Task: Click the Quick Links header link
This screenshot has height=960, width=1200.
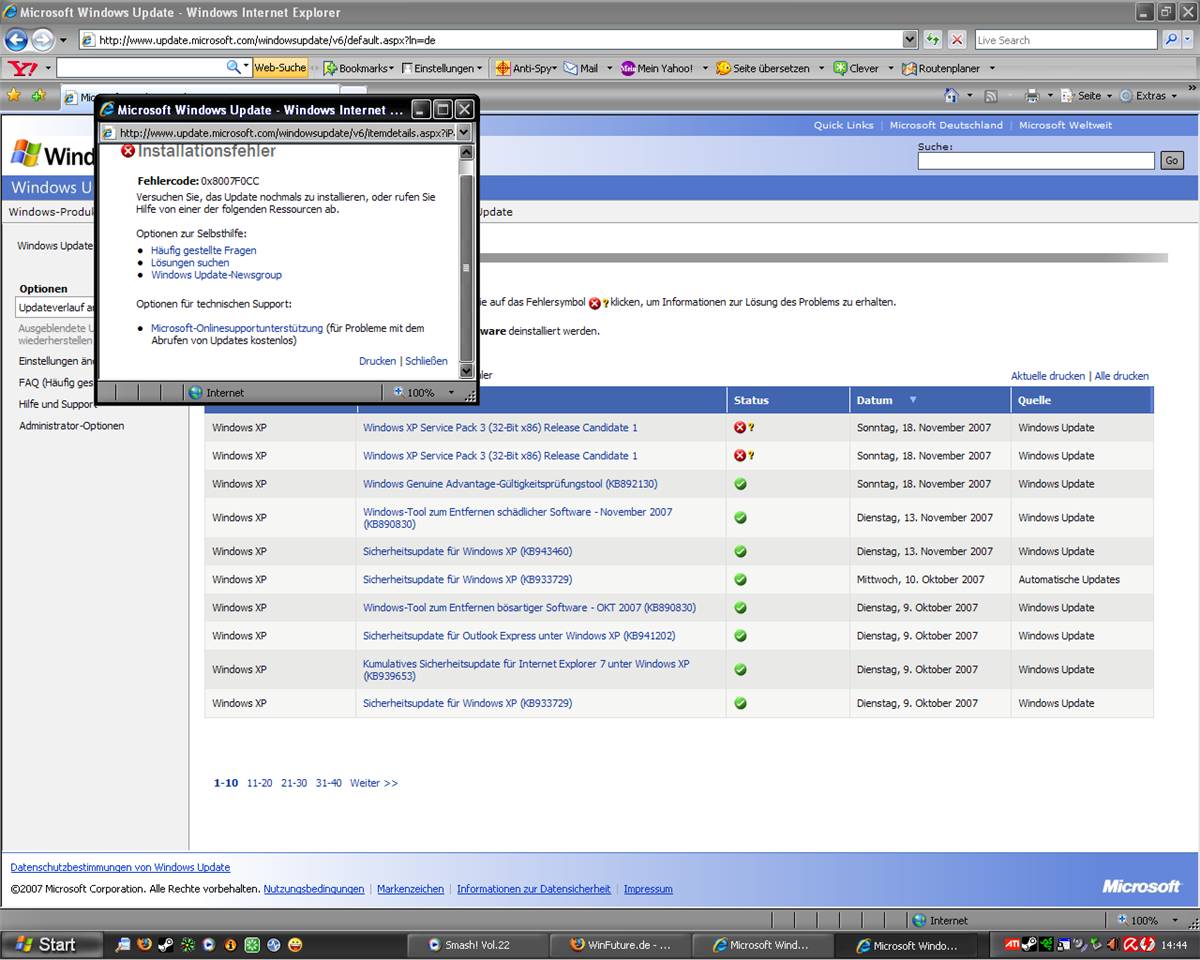Action: pos(843,125)
